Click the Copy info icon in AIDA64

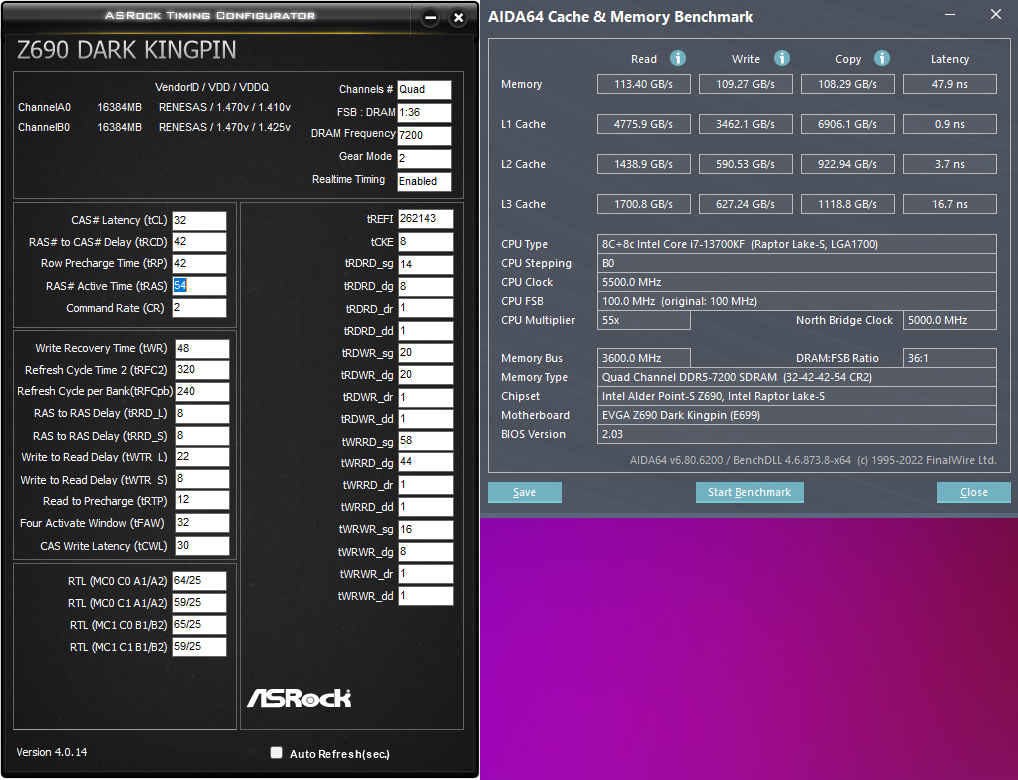click(x=882, y=58)
